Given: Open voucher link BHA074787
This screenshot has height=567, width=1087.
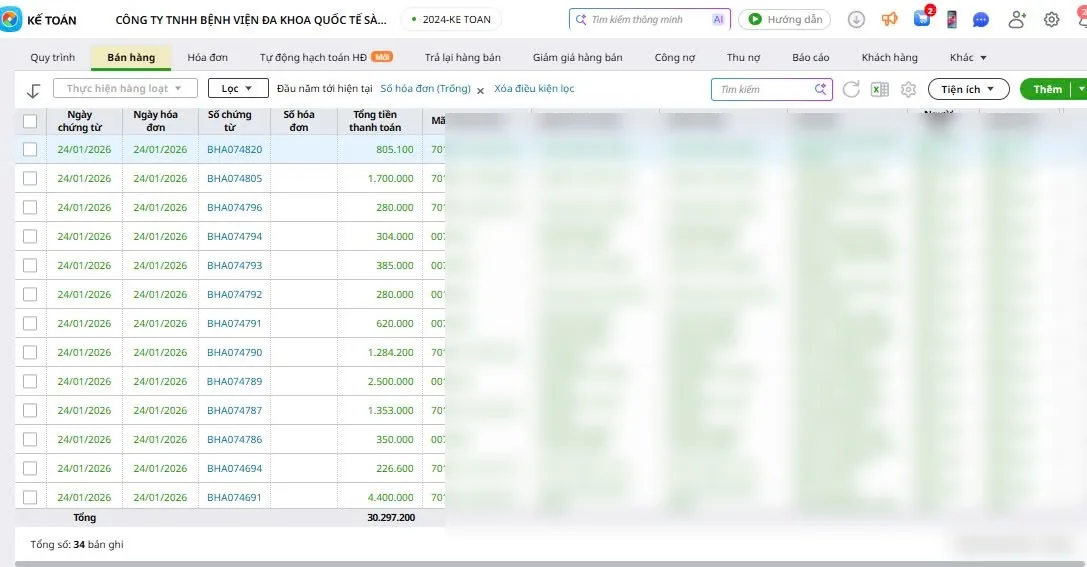Looking at the screenshot, I should tap(234, 410).
